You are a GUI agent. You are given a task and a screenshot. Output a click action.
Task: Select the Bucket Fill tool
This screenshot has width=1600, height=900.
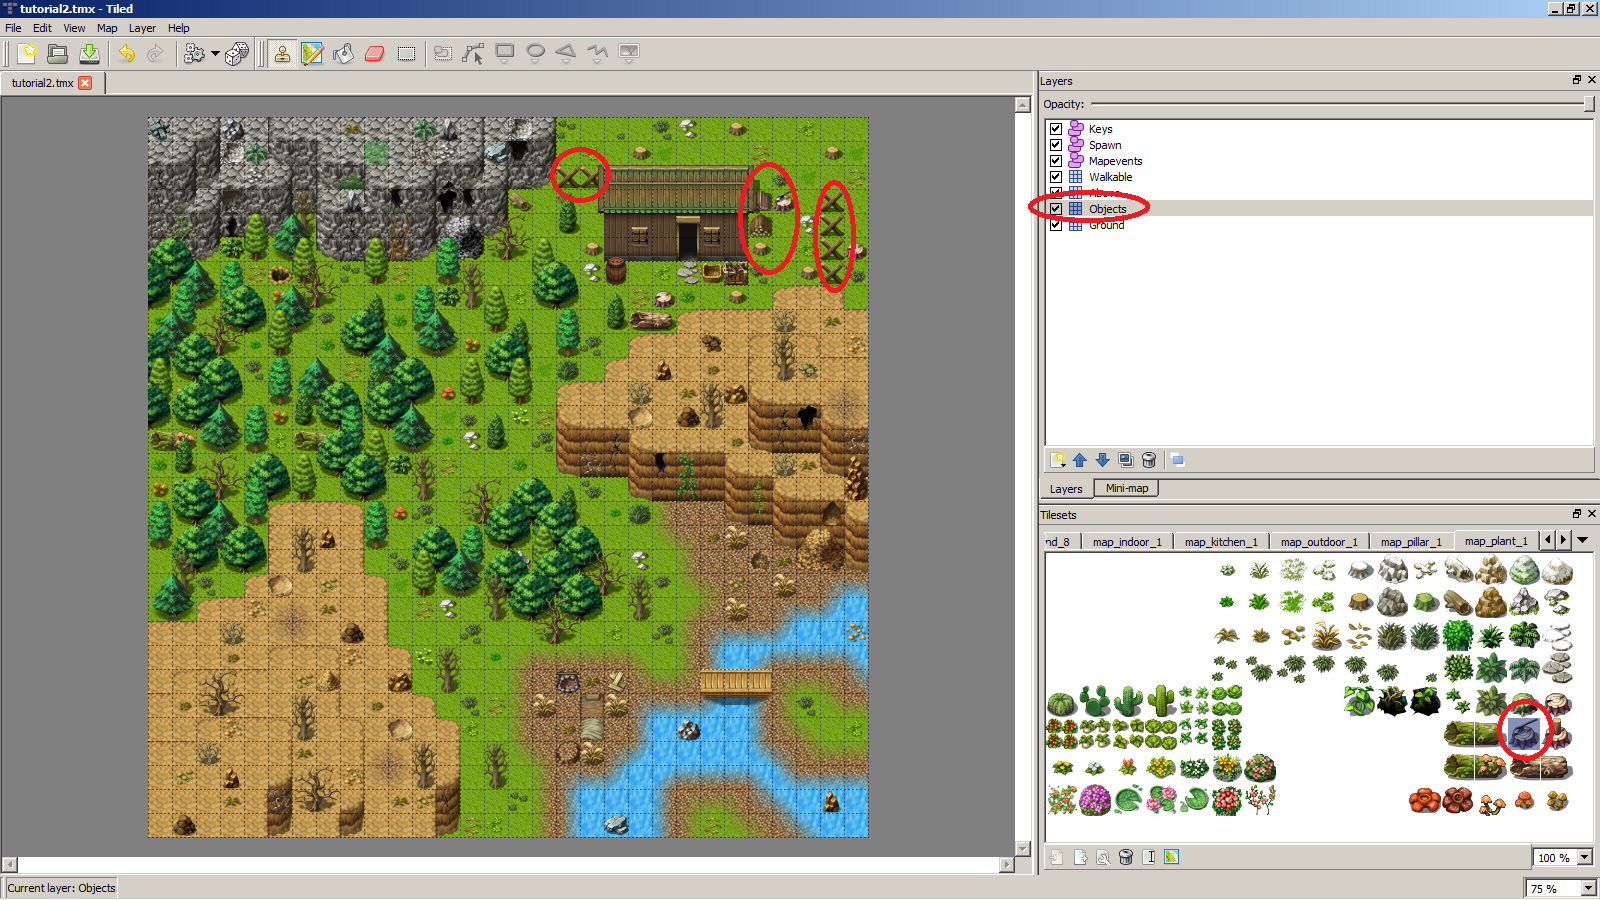[343, 54]
